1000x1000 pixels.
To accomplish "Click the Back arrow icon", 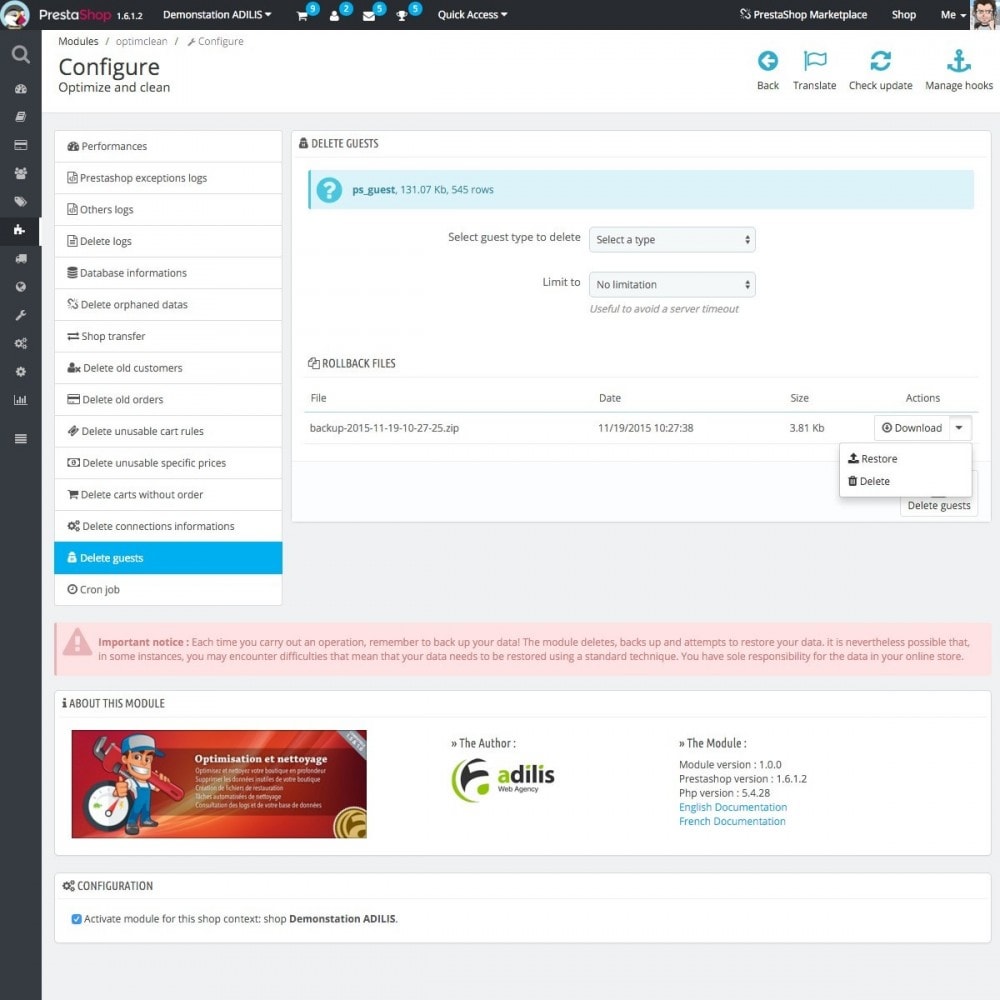I will coord(767,61).
